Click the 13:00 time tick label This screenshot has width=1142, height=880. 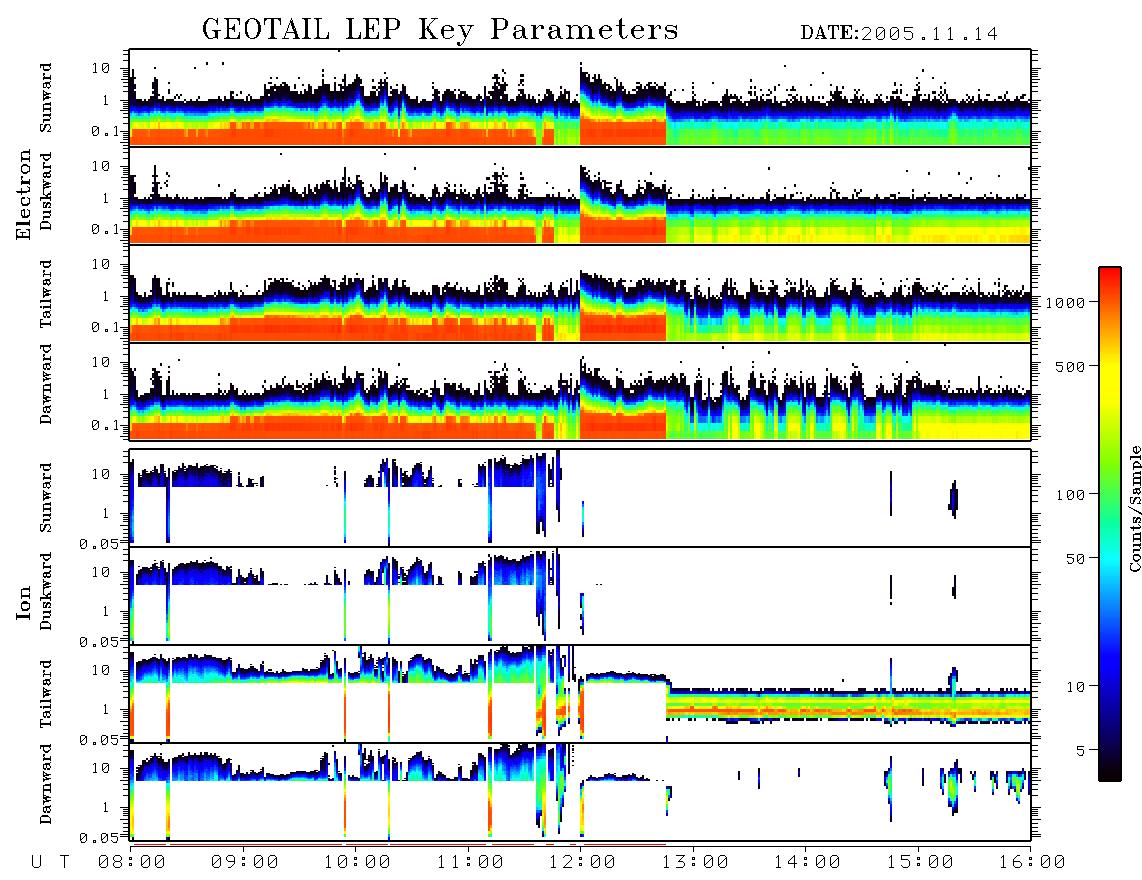point(695,863)
